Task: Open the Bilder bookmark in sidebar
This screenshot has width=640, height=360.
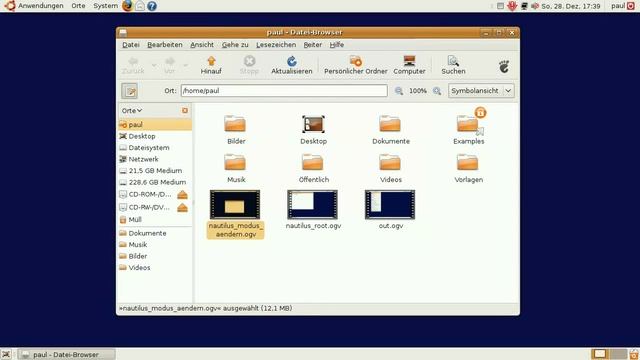Action: coord(155,256)
